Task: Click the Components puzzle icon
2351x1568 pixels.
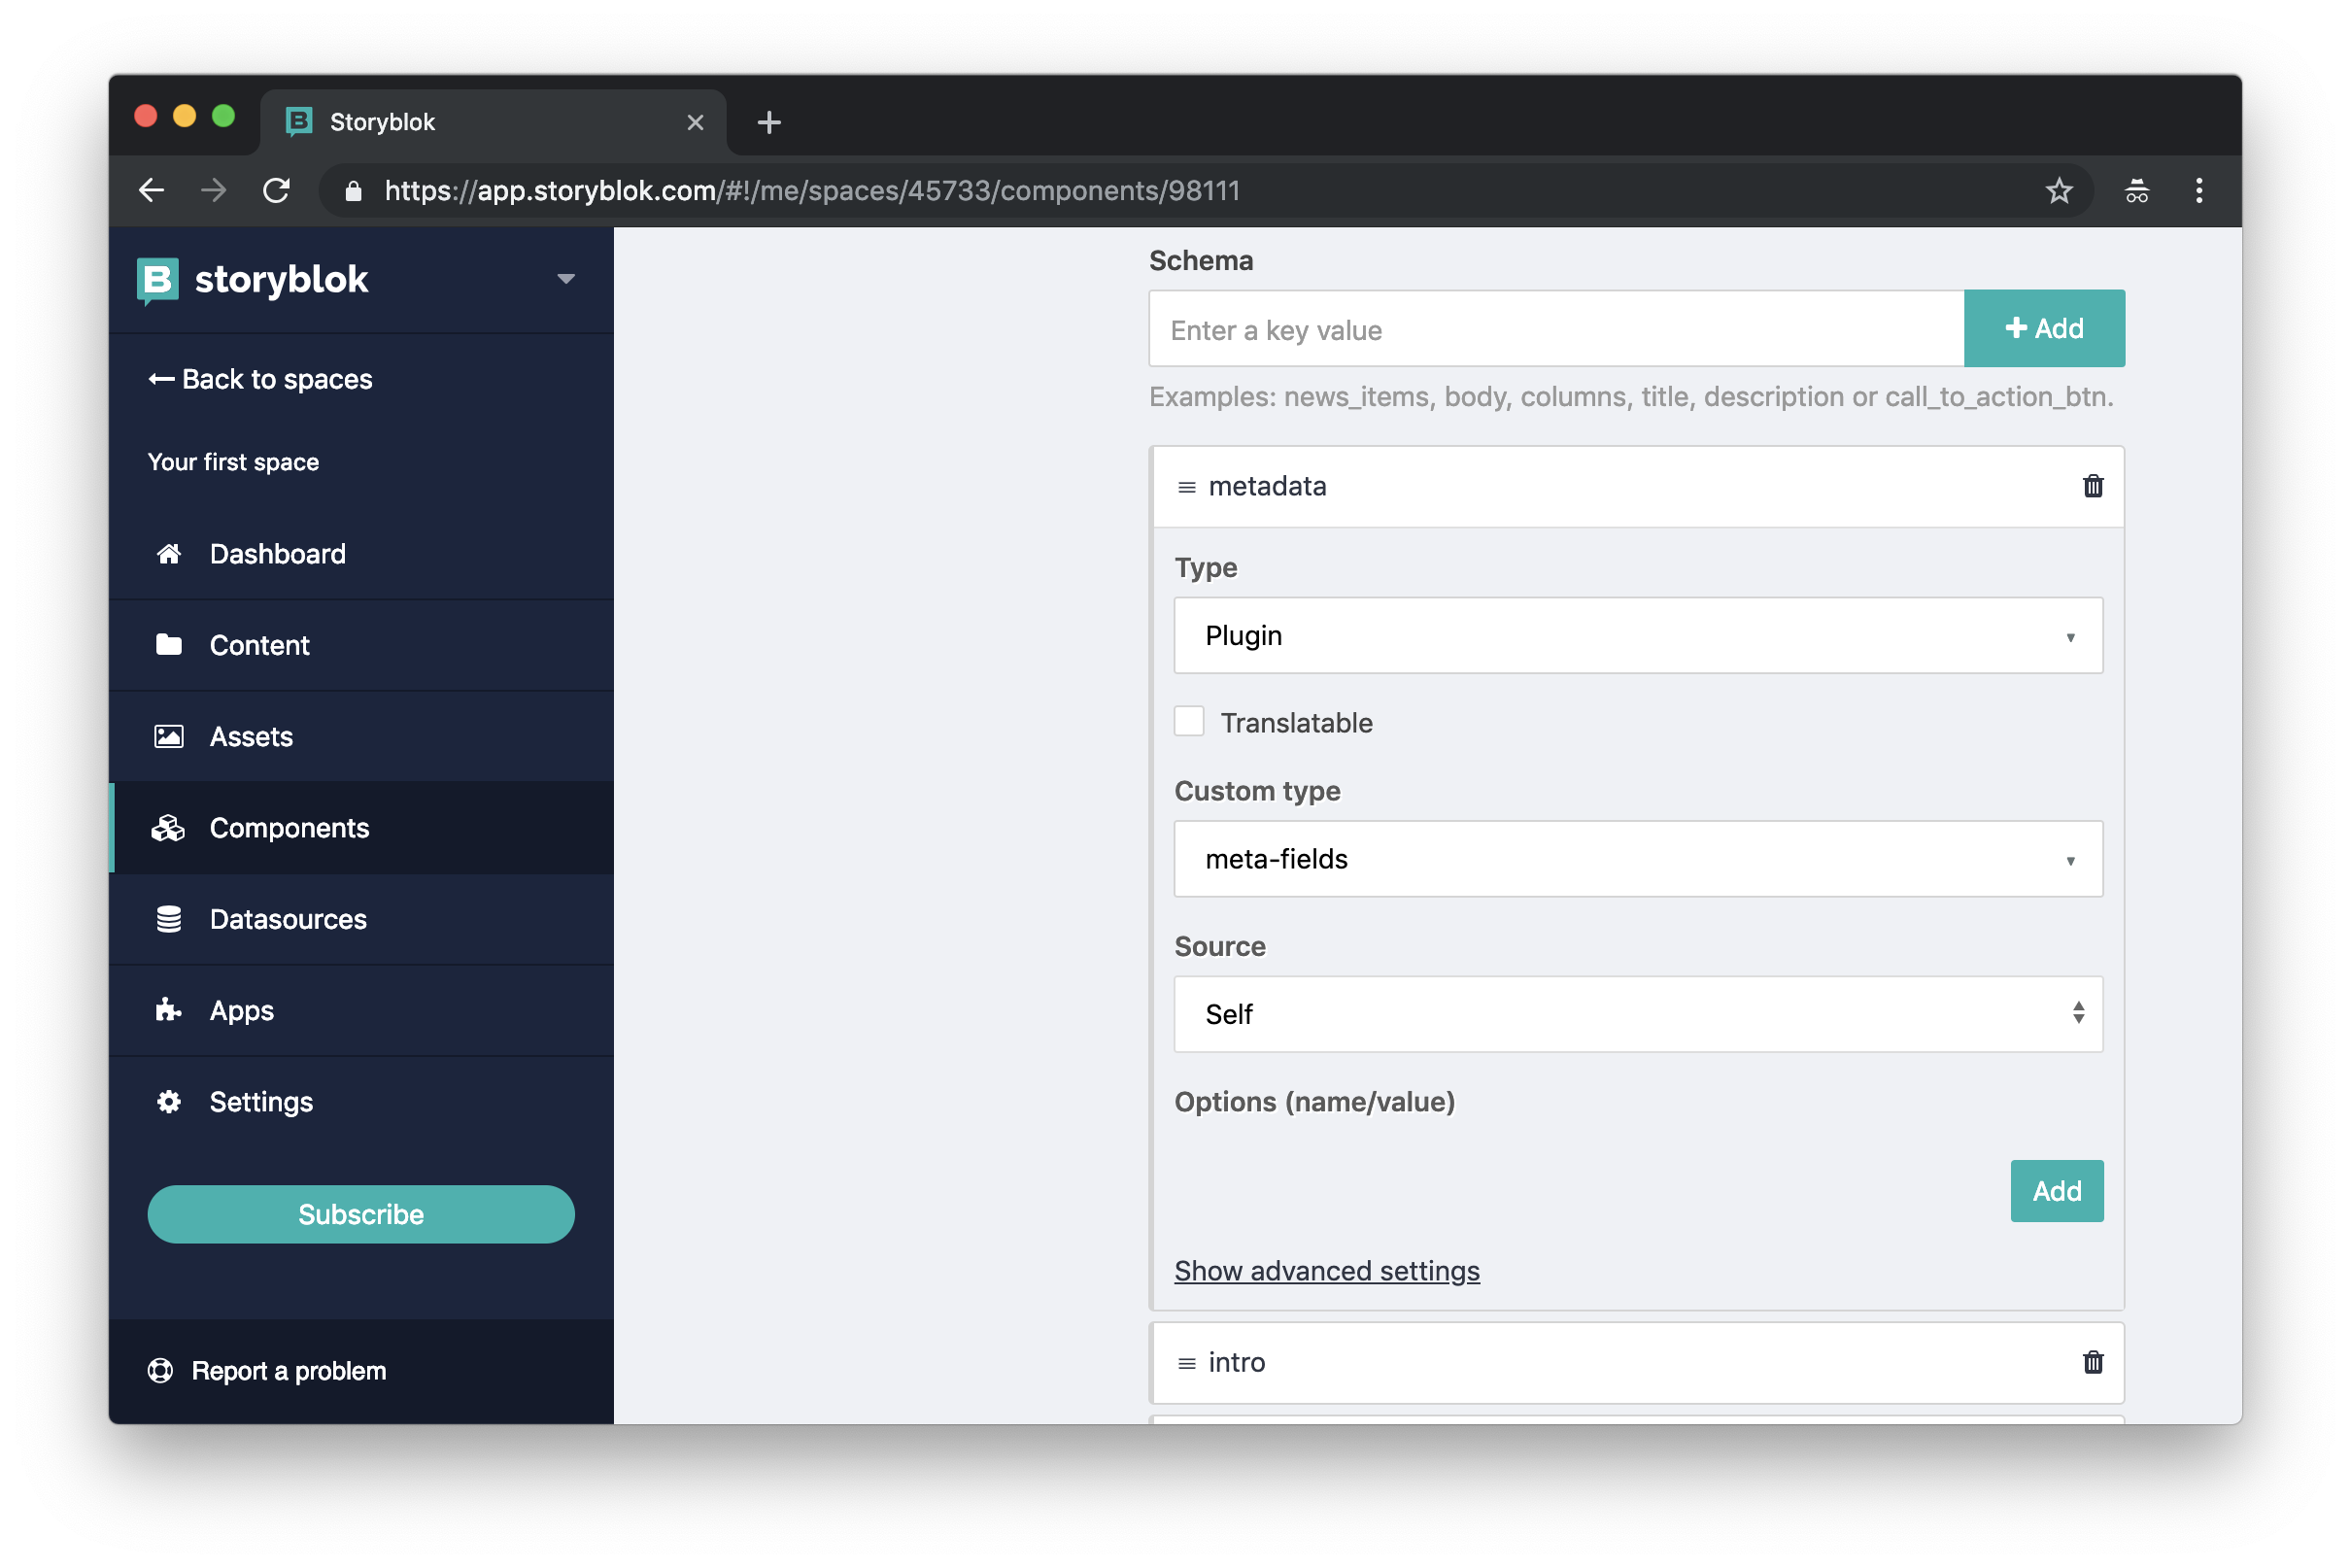Action: click(168, 826)
